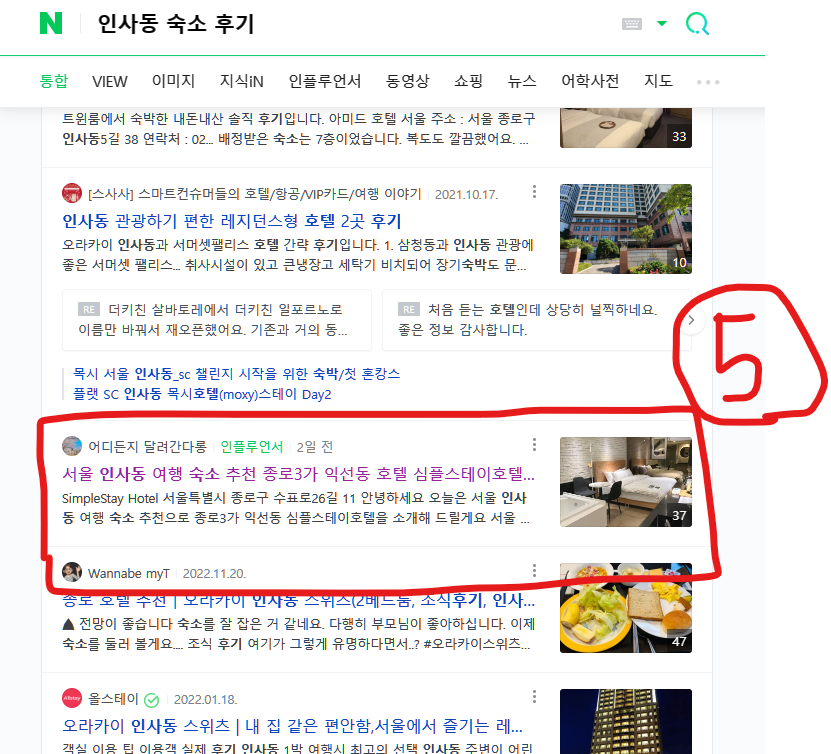Click the 어디든지 달려간다롱 author name
This screenshot has width=831, height=754.
[147, 447]
